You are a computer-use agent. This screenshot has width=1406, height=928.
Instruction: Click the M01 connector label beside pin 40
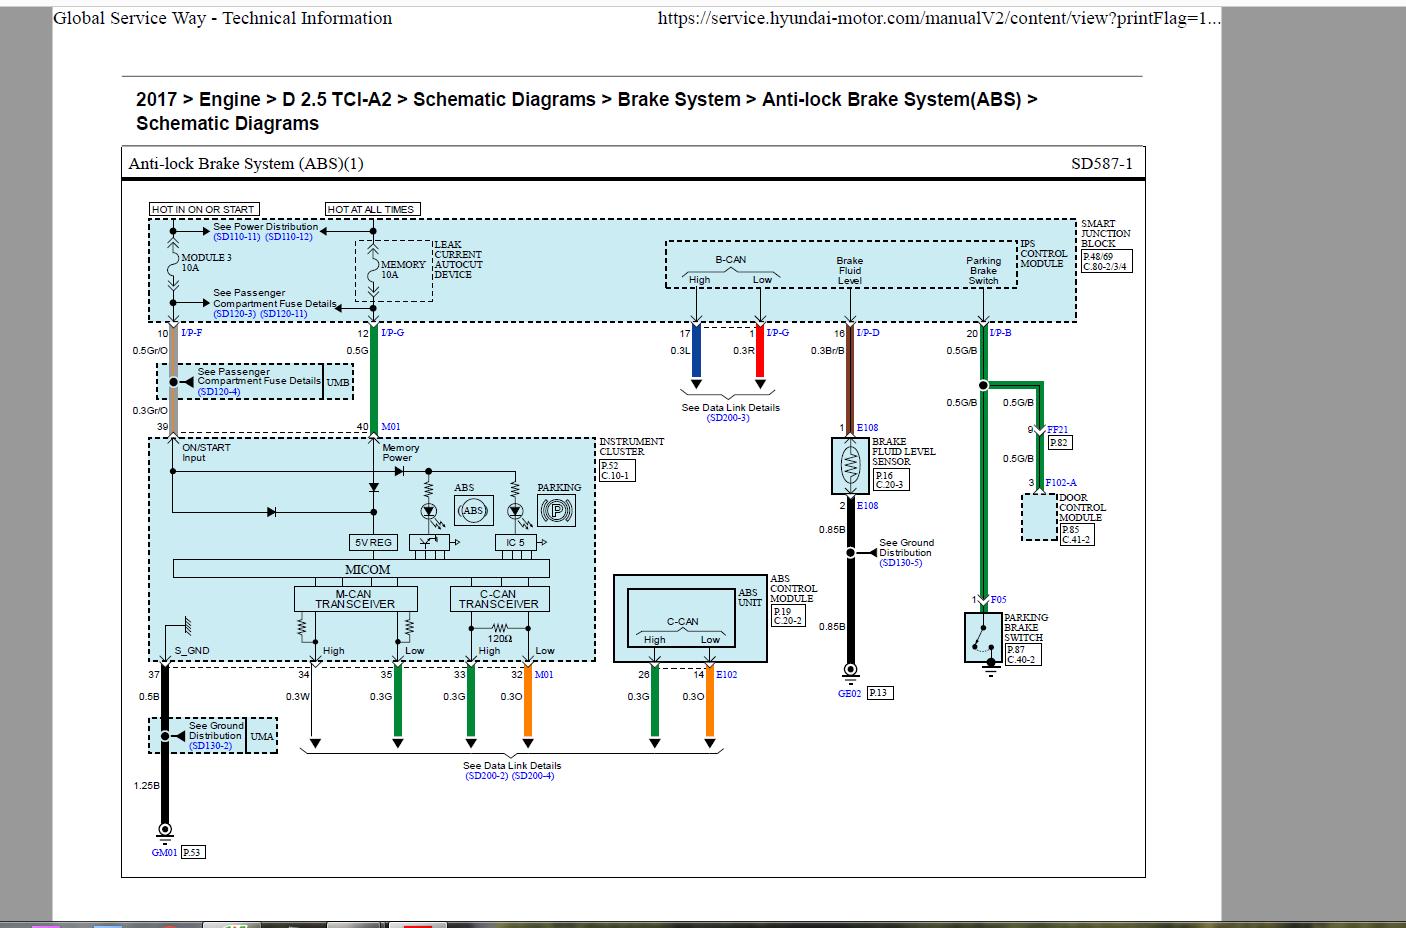391,427
